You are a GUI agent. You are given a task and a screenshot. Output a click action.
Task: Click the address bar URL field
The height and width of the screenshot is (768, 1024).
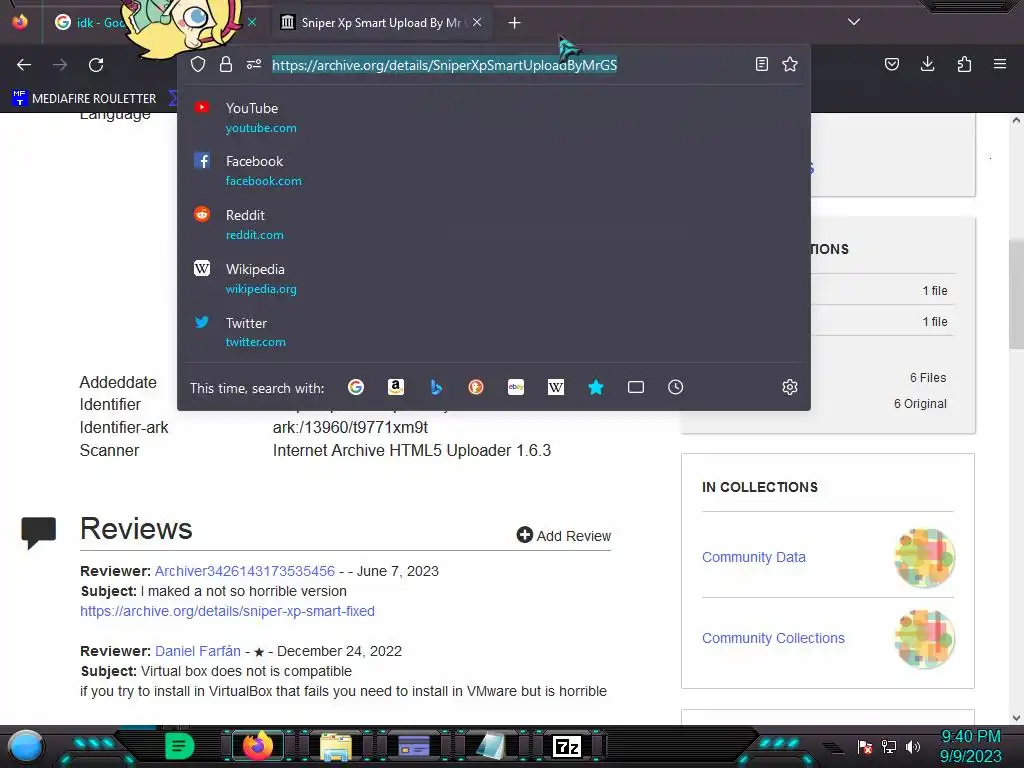[445, 65]
